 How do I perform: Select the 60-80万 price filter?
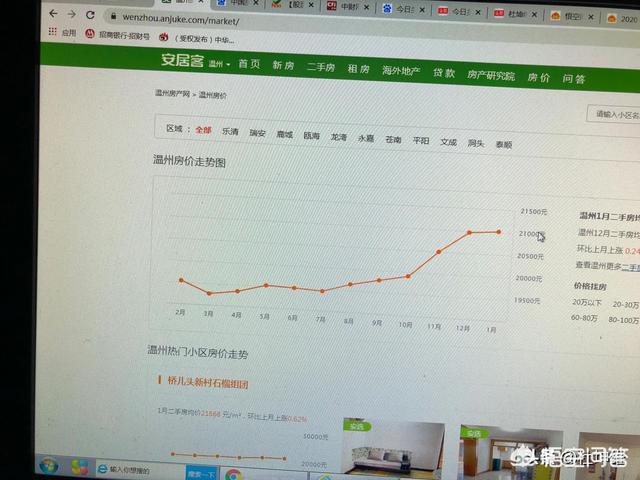coord(584,318)
